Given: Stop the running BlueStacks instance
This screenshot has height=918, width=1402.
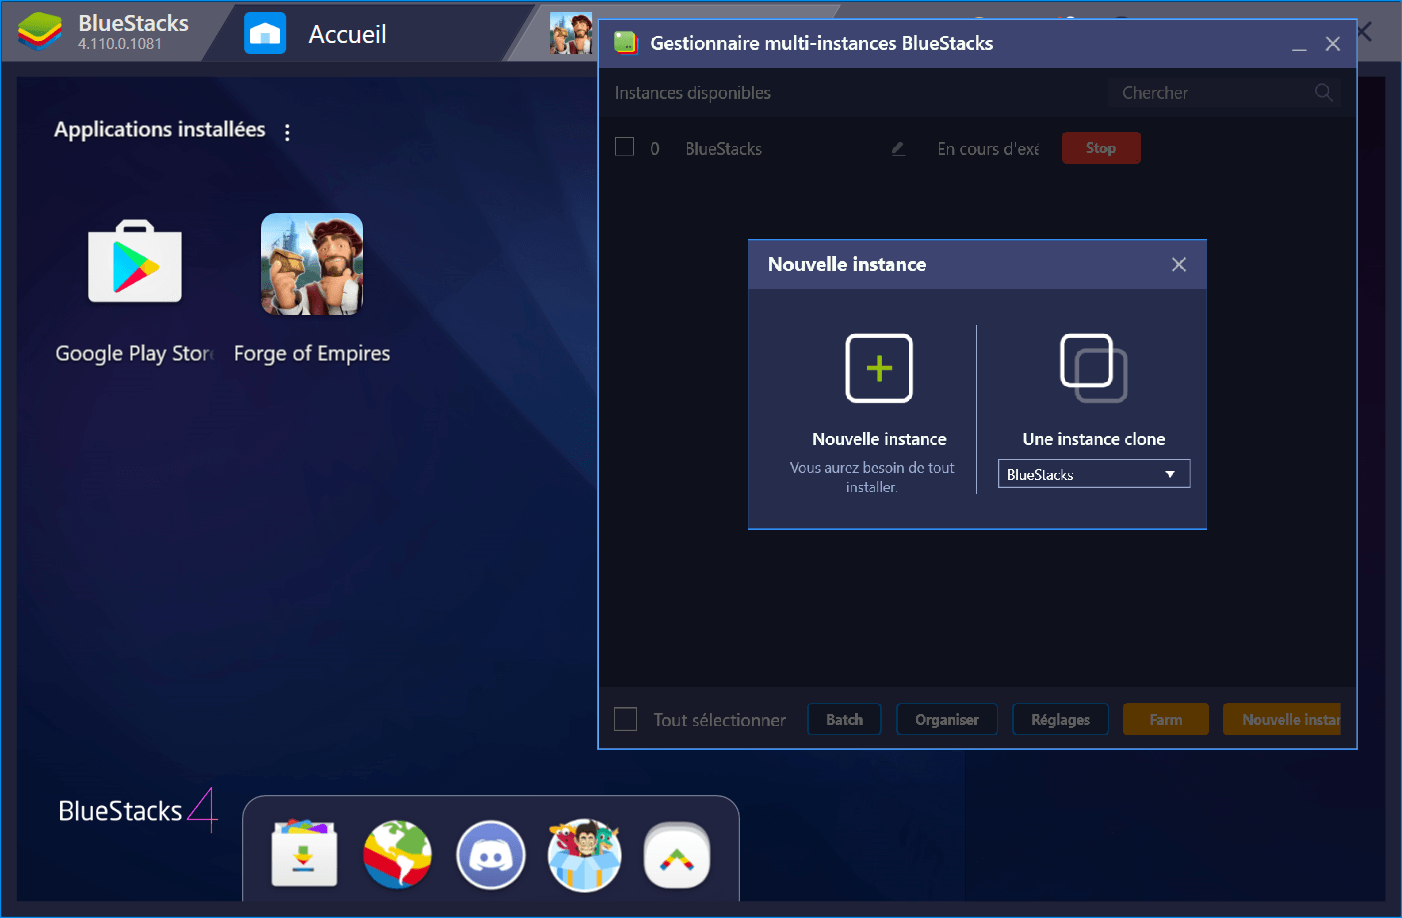Looking at the screenshot, I should pyautogui.click(x=1101, y=148).
